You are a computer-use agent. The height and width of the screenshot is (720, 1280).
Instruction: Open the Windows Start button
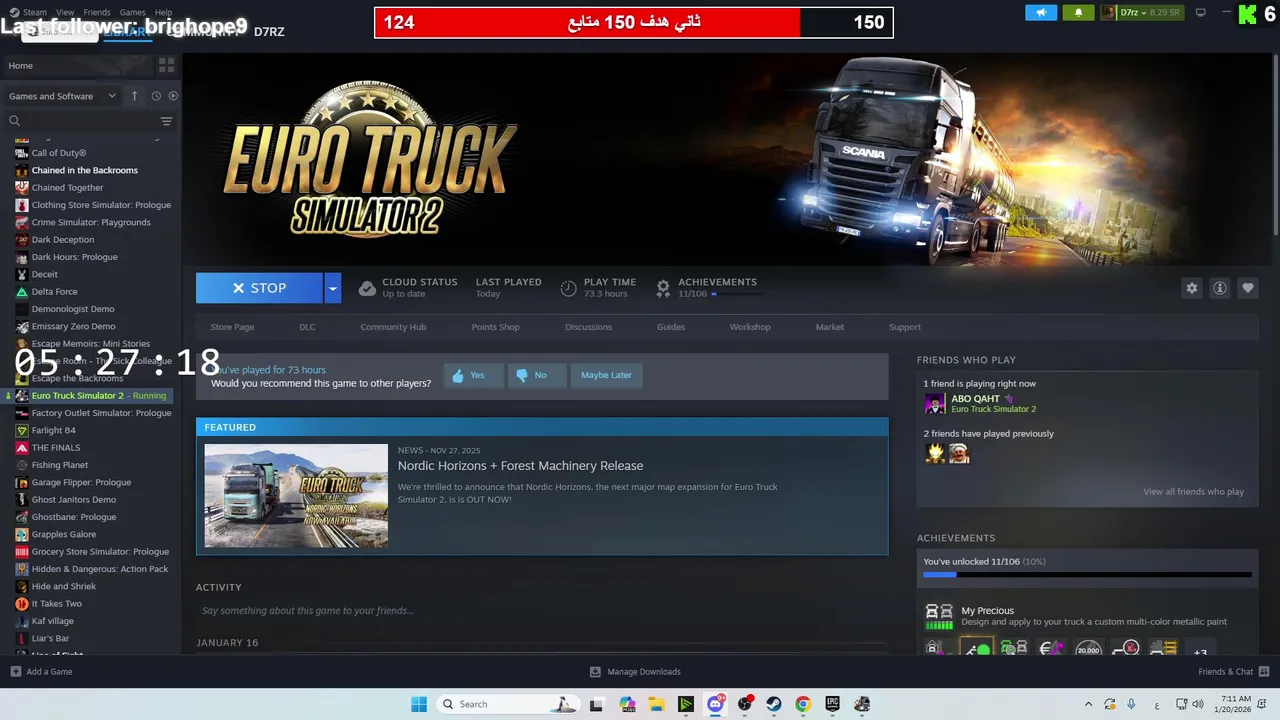[419, 704]
